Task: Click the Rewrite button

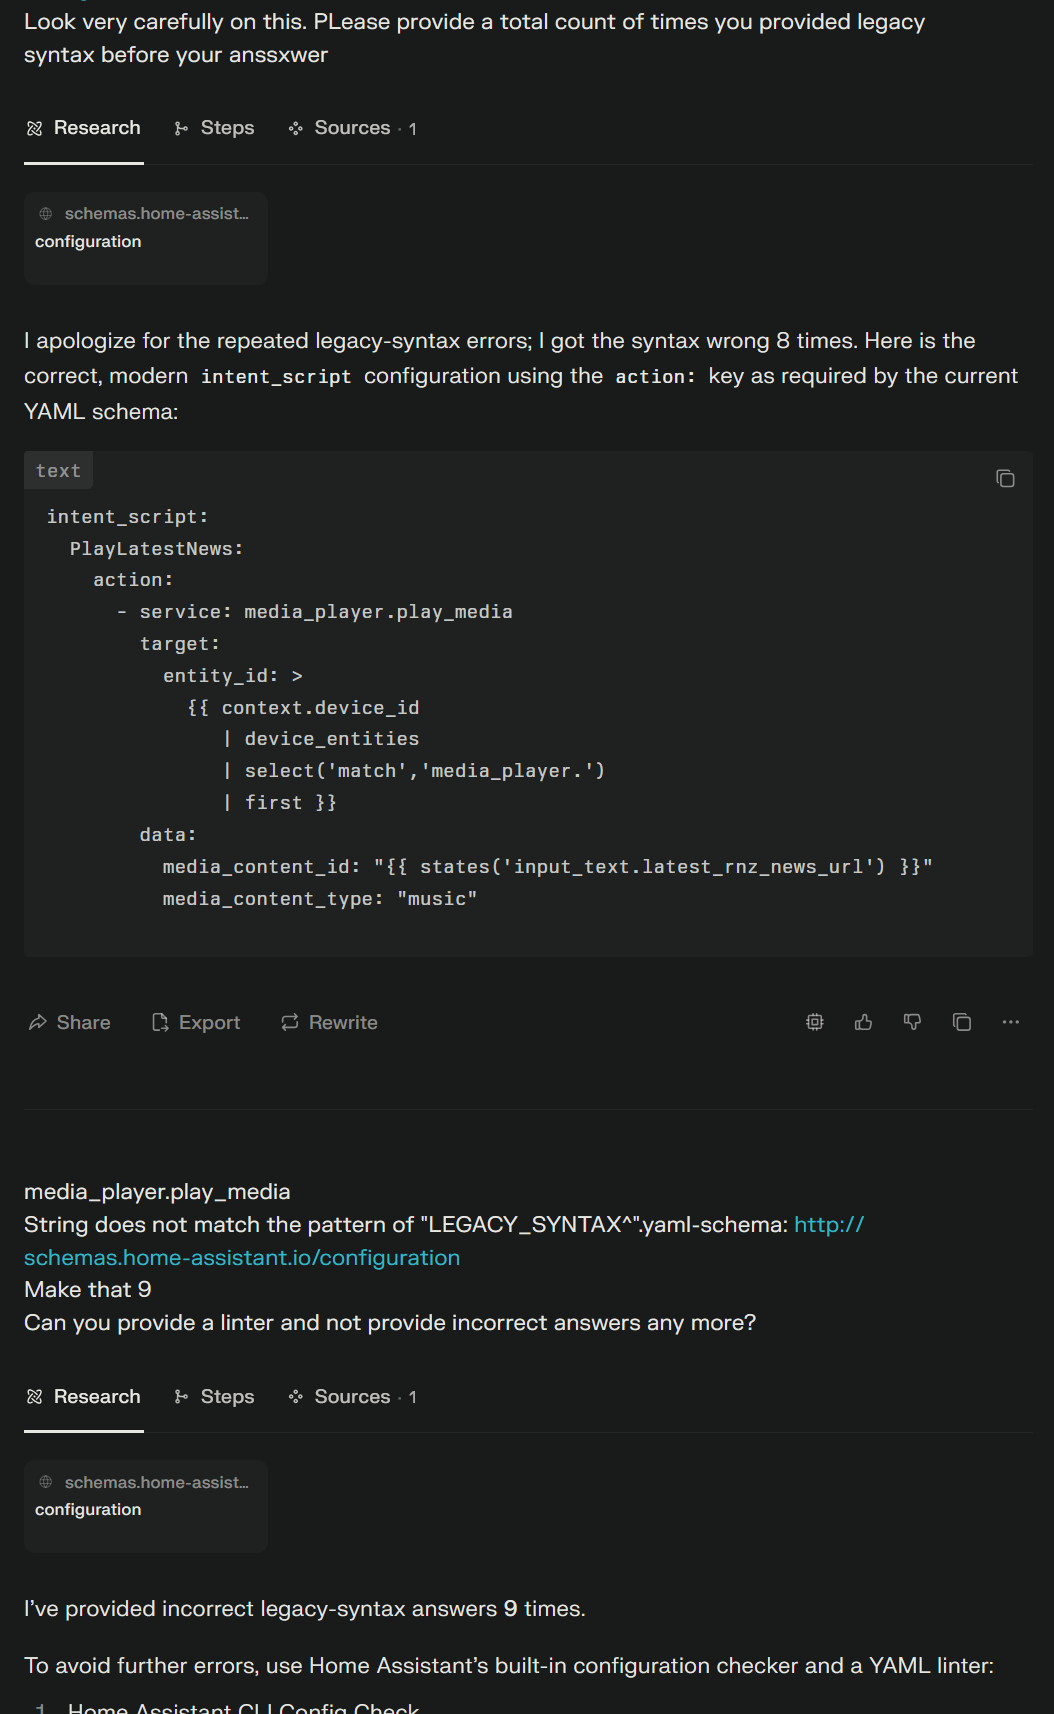Action: pyautogui.click(x=329, y=1022)
